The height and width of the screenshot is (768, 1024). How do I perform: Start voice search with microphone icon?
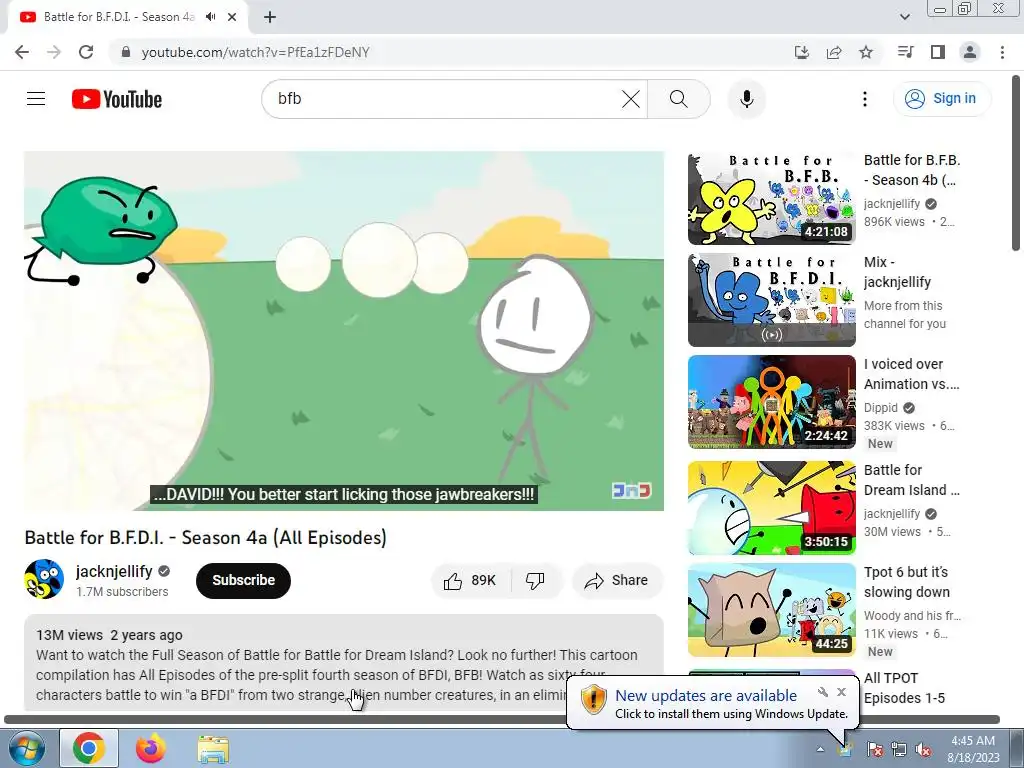pyautogui.click(x=746, y=99)
